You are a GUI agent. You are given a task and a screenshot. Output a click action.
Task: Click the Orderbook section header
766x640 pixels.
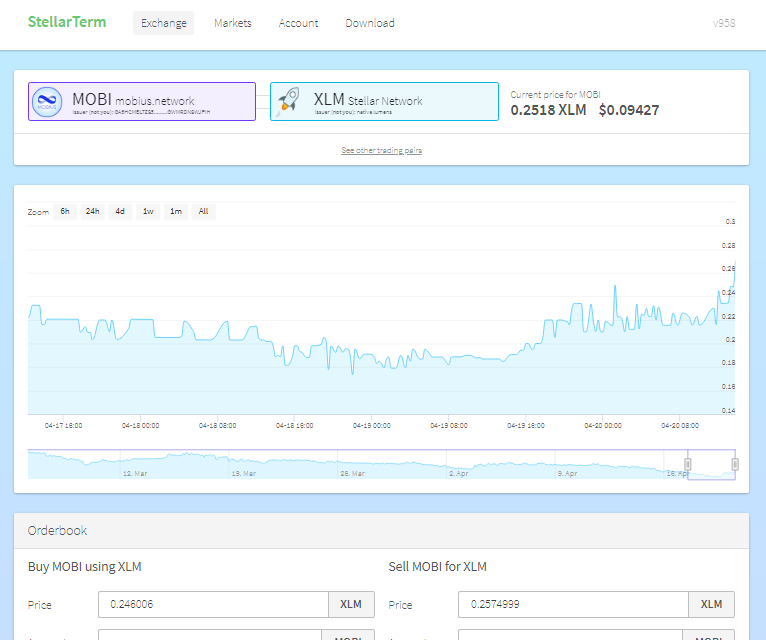pos(382,531)
